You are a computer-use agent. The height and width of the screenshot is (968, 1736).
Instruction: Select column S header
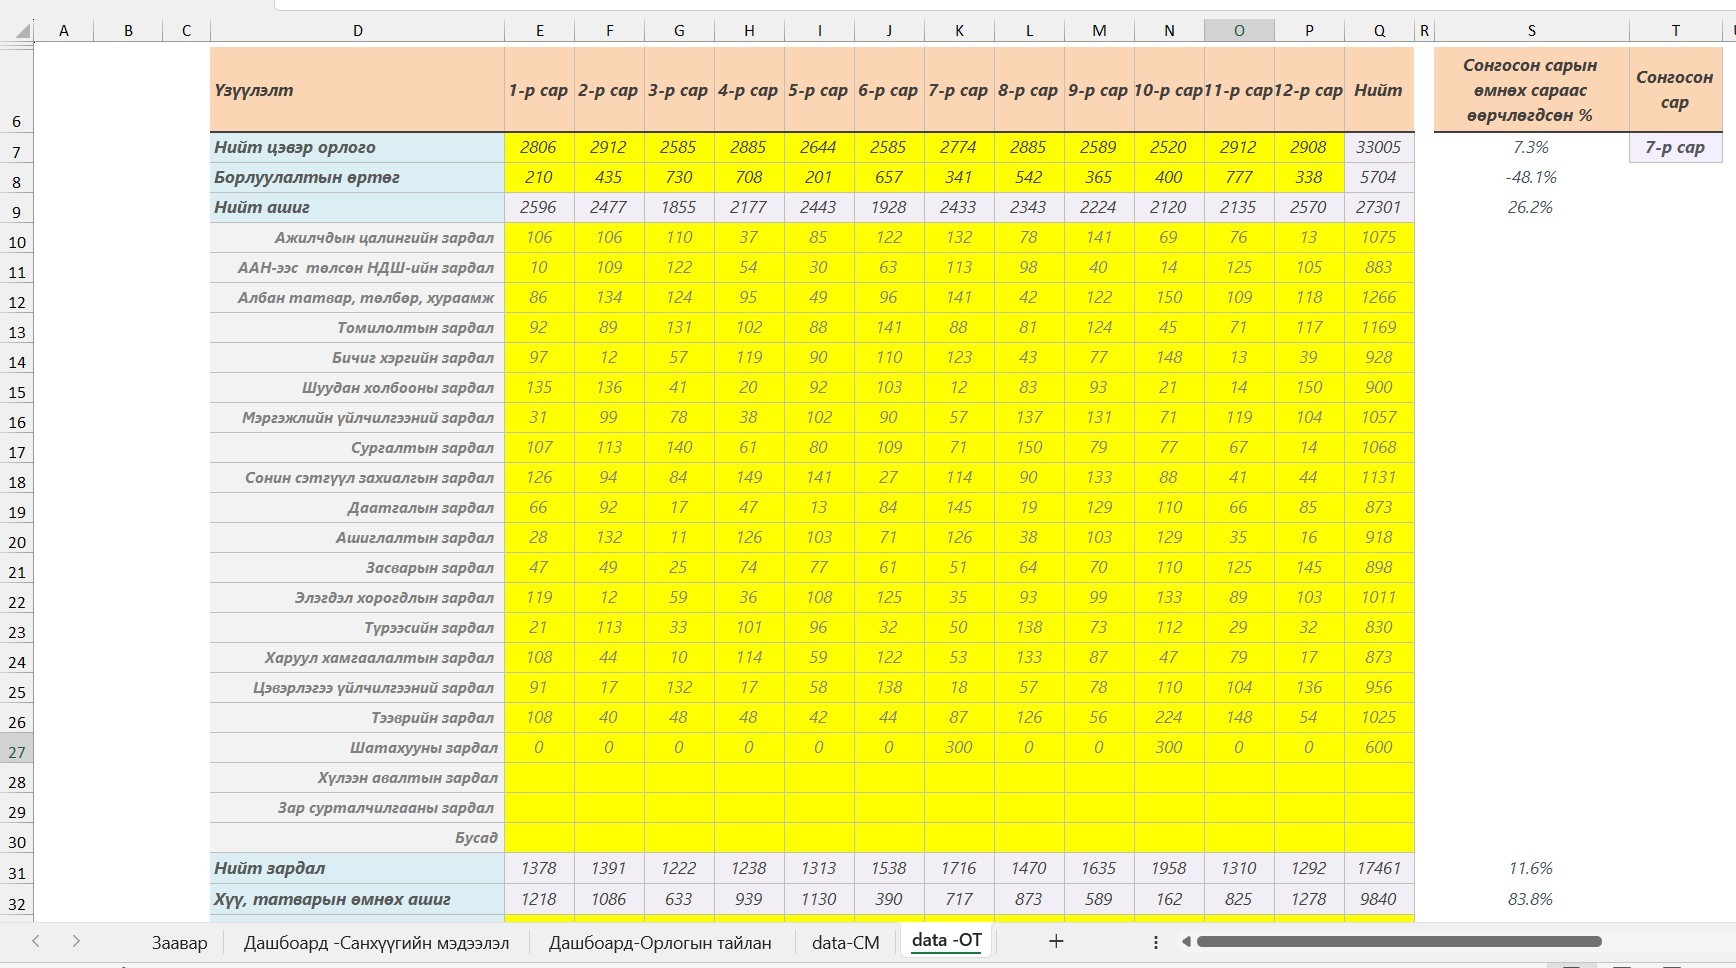click(1531, 31)
